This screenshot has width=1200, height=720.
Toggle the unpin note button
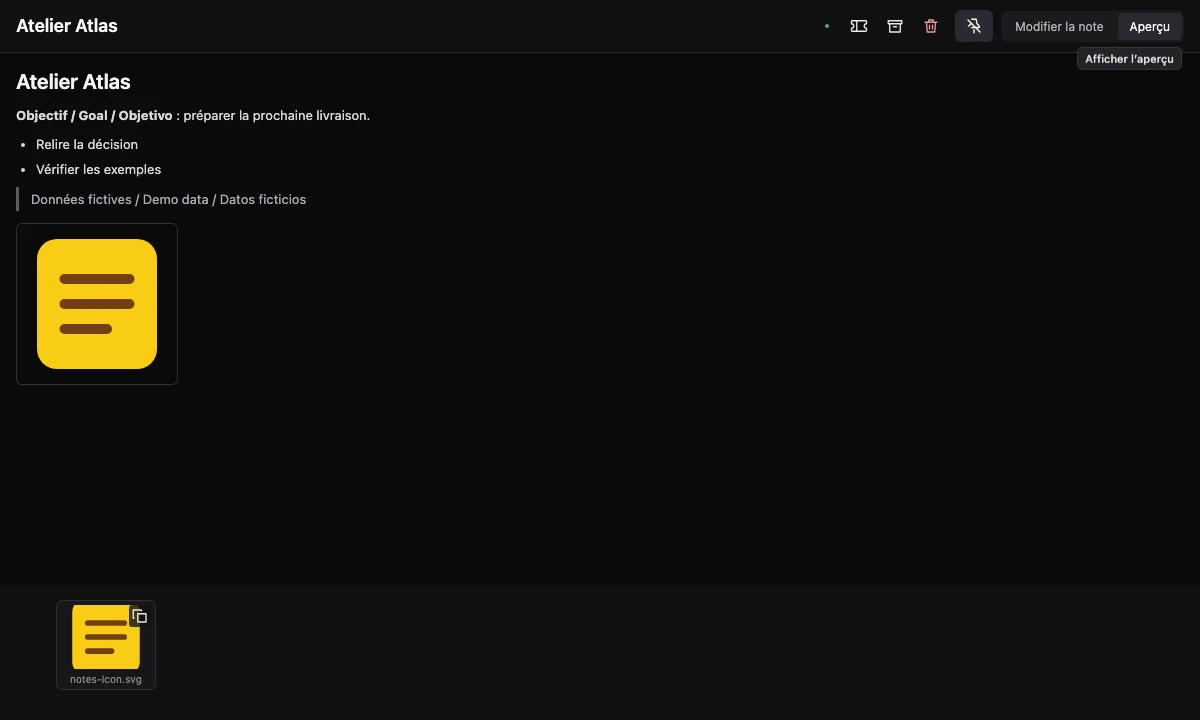[x=974, y=27]
